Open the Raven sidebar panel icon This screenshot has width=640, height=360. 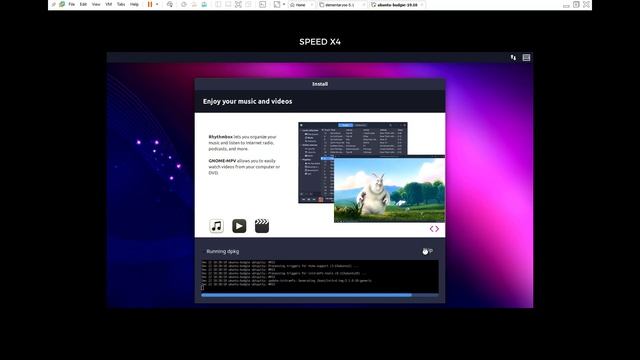(527, 58)
